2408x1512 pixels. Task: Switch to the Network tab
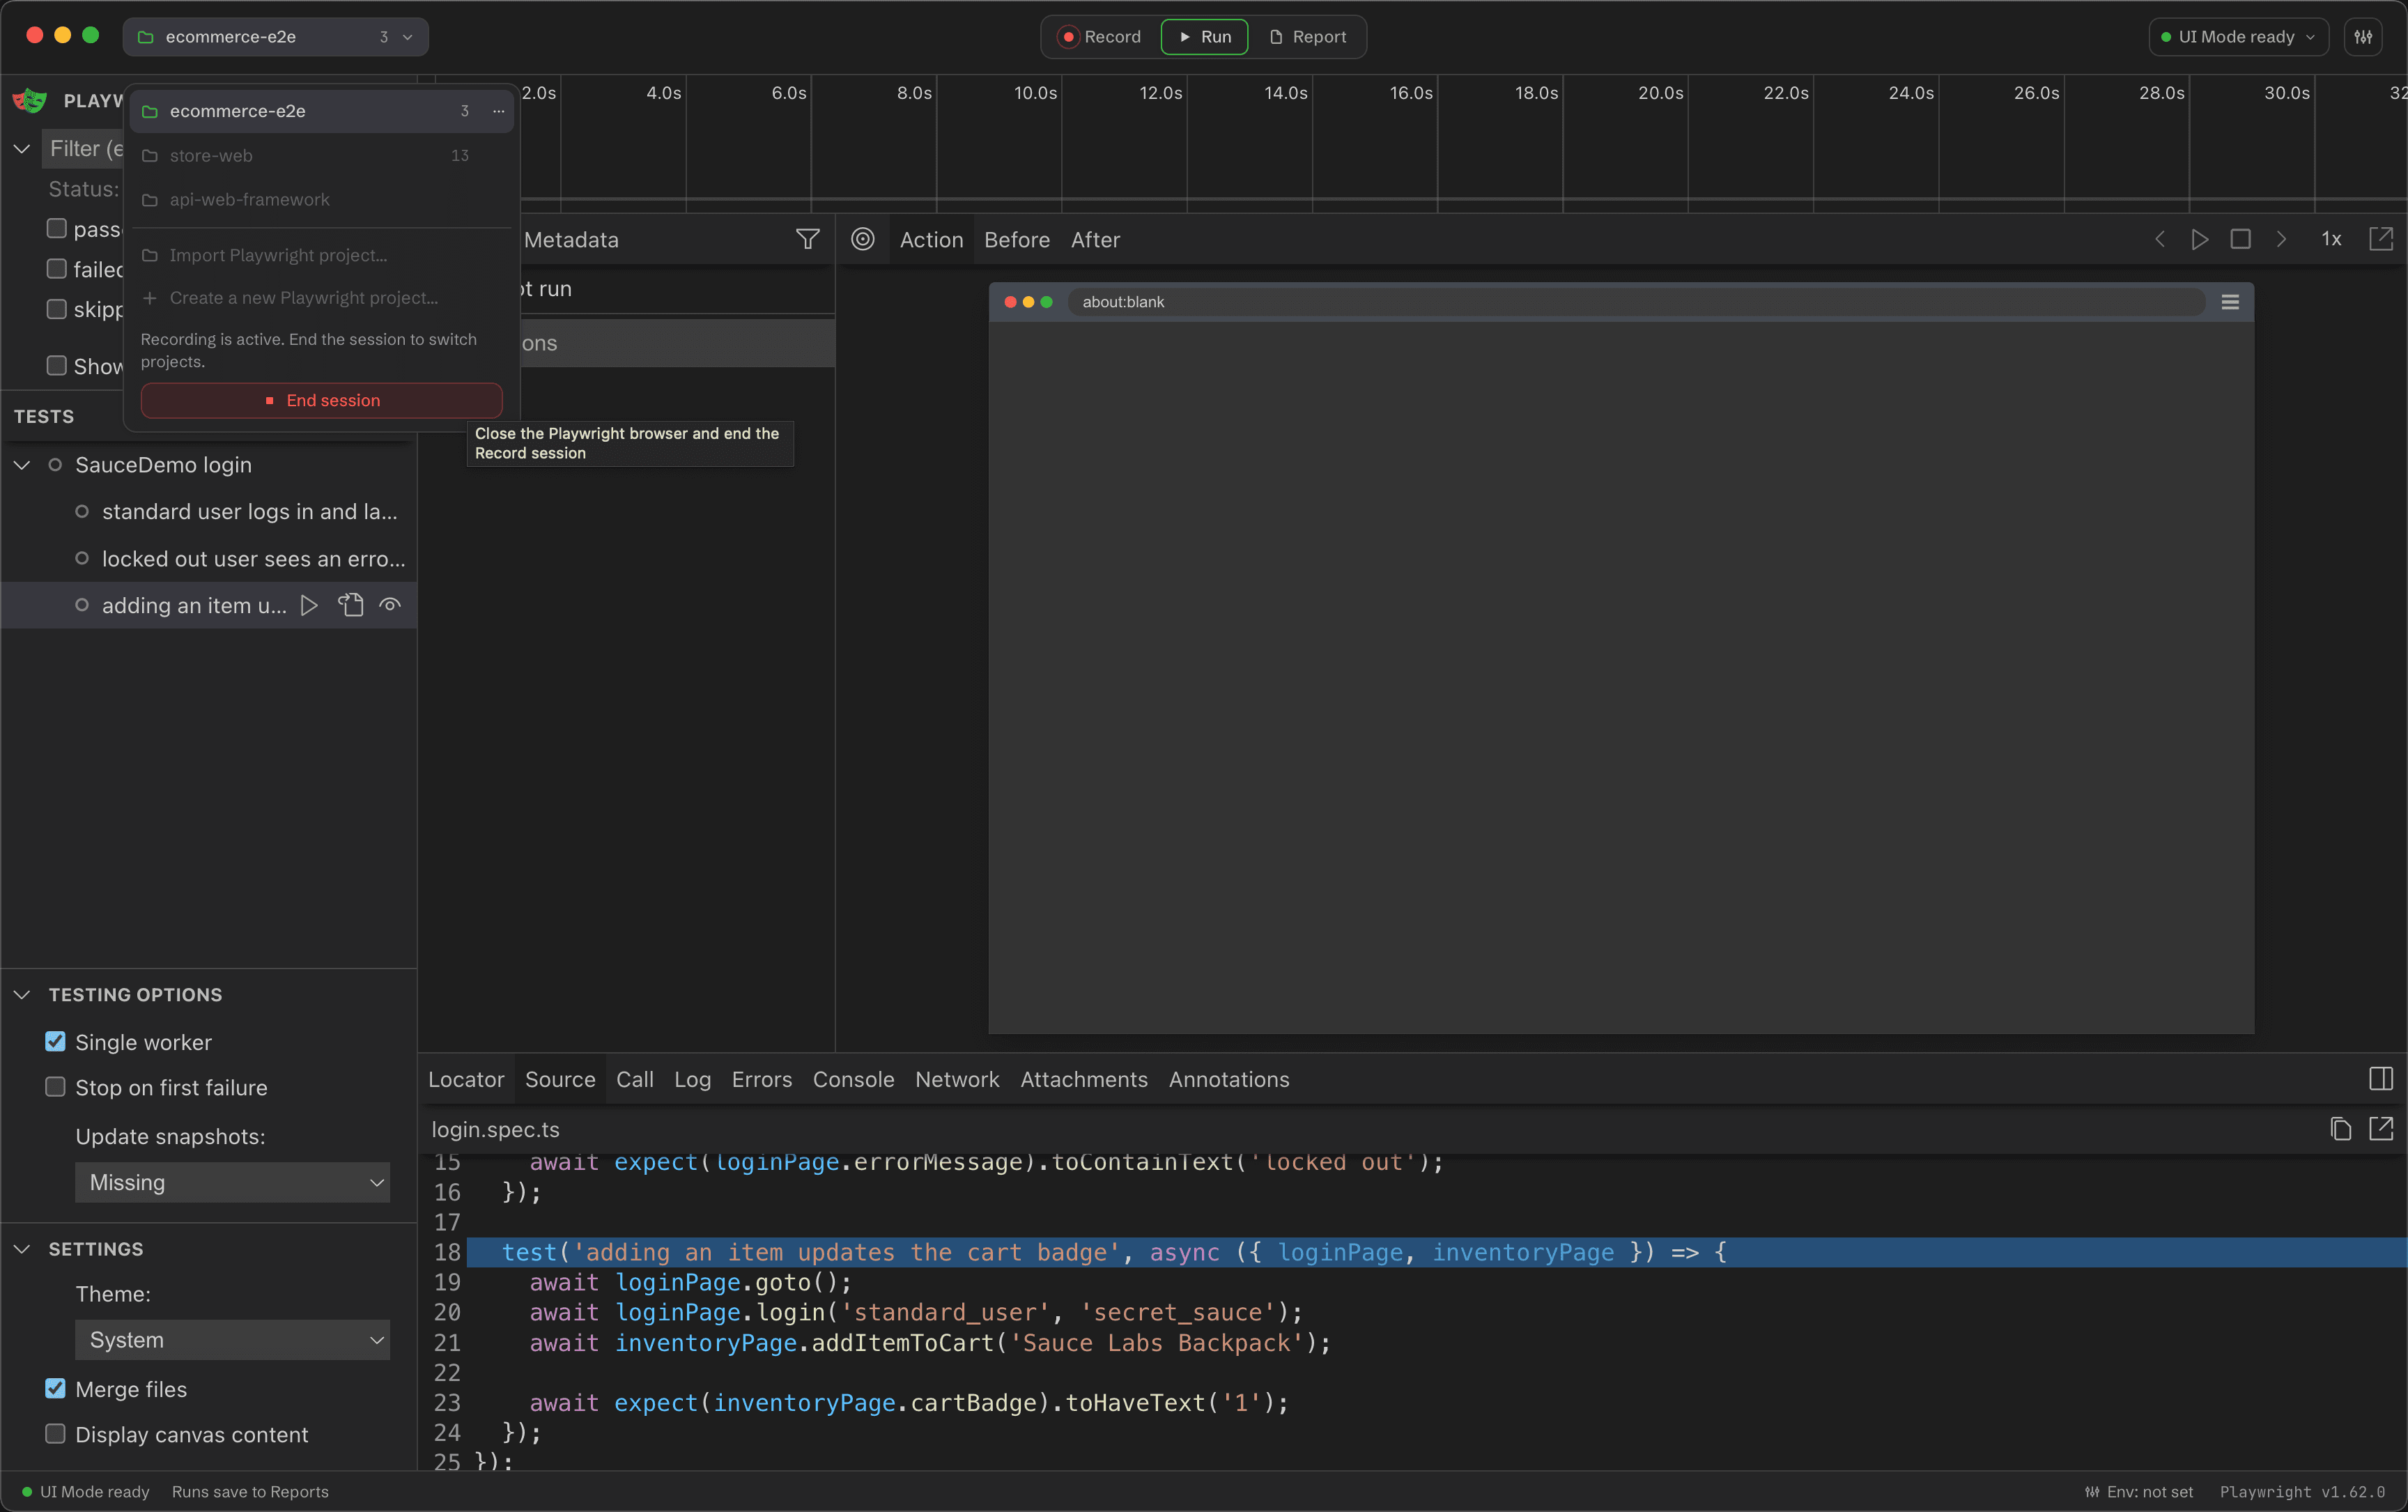click(957, 1079)
